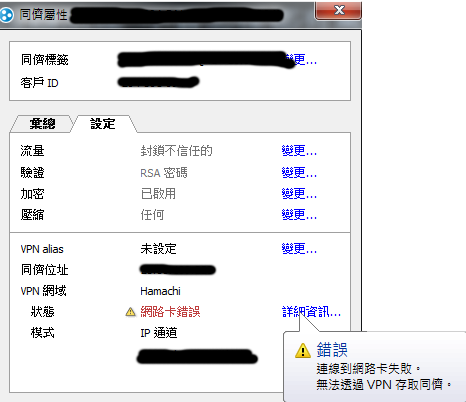Click 變更 link for 加密 setting

pos(299,194)
